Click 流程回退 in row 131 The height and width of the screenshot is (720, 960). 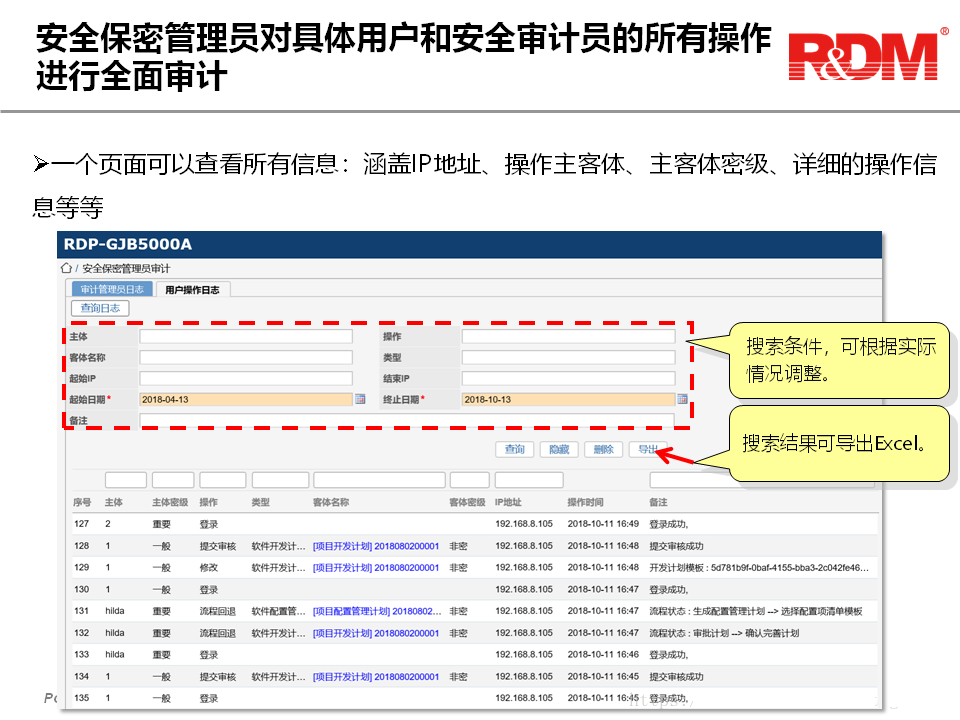[217, 611]
